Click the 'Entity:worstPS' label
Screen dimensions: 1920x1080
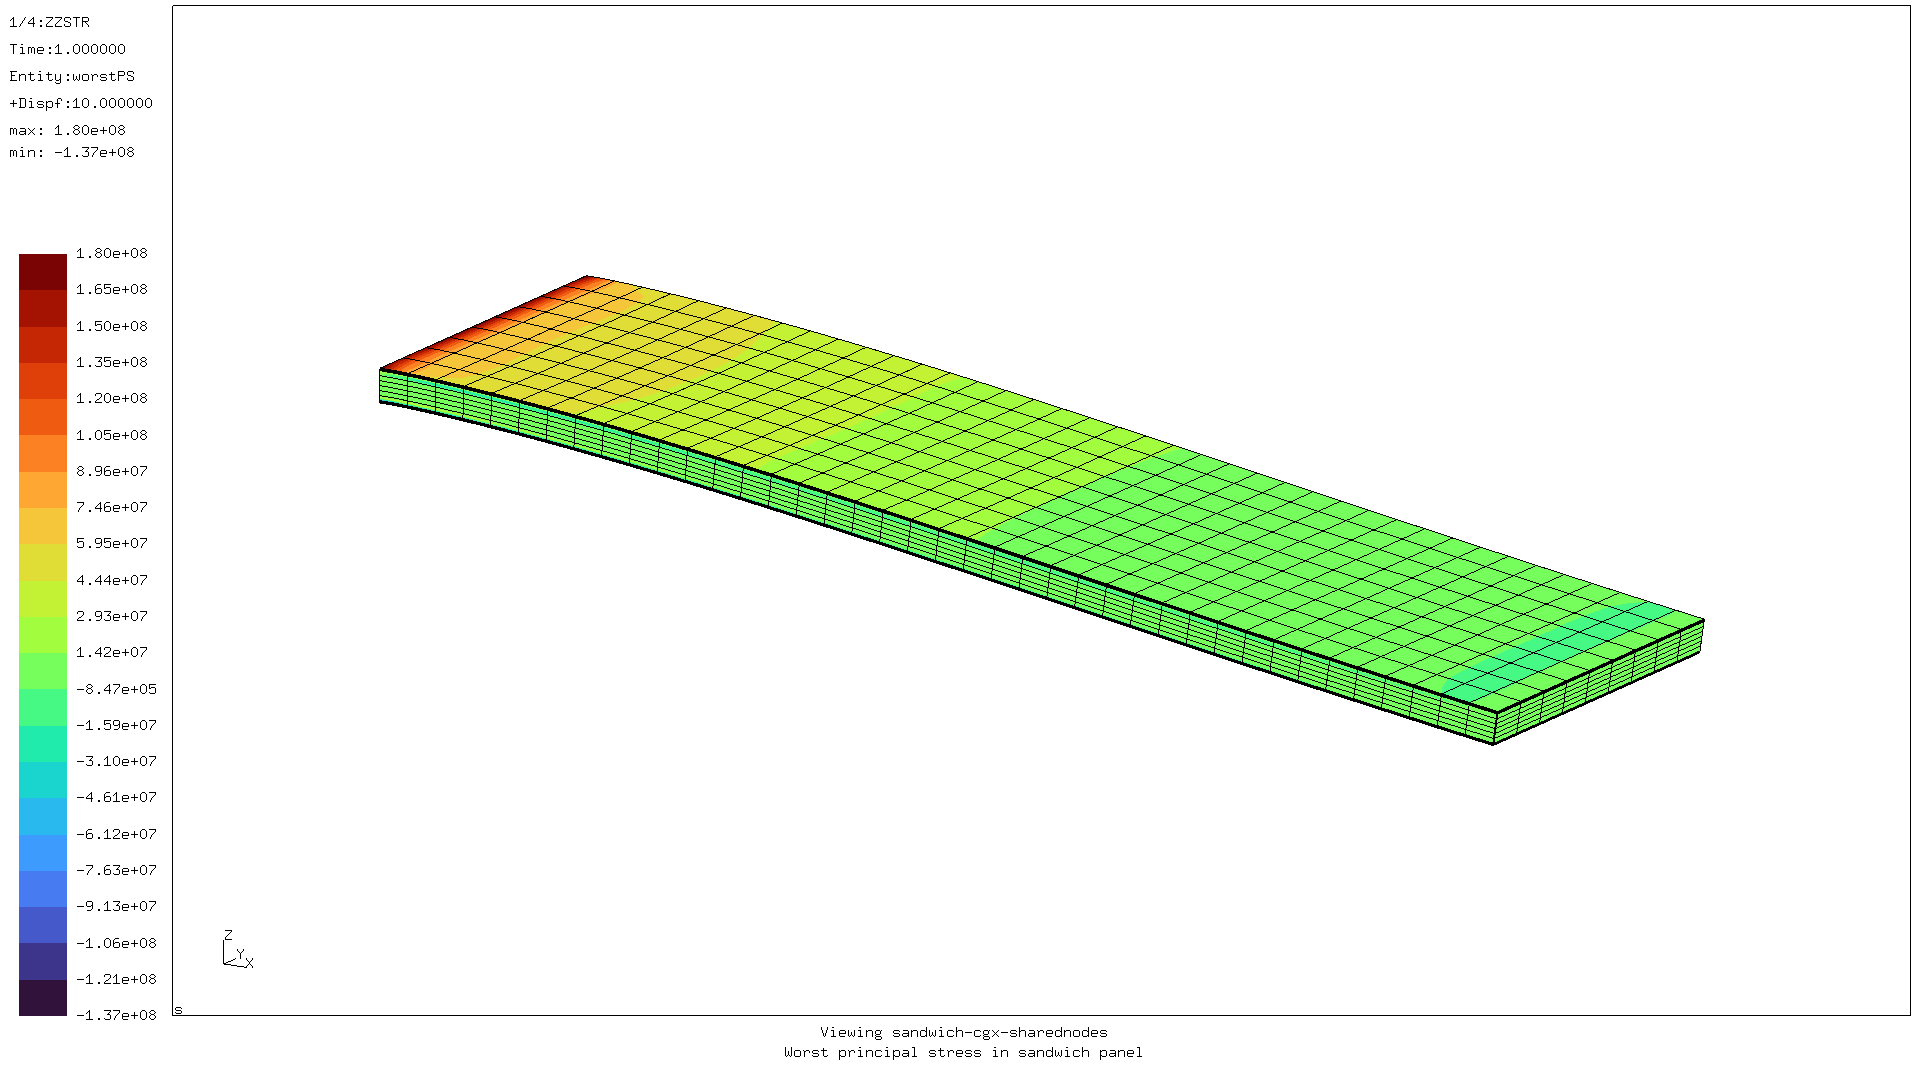click(x=72, y=76)
